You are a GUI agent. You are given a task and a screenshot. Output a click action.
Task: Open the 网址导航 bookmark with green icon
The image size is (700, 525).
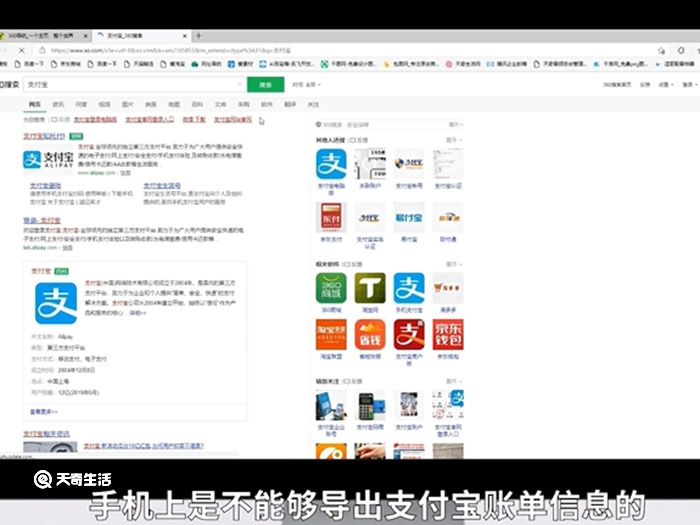[206, 64]
